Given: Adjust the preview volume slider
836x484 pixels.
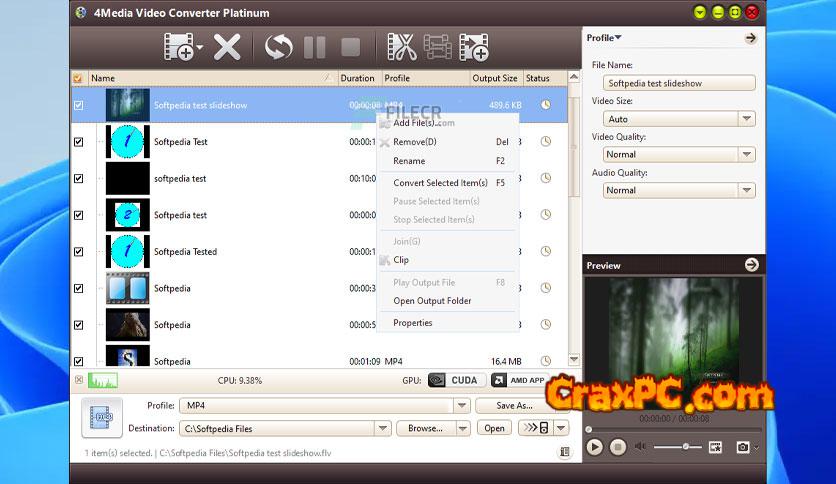Looking at the screenshot, I should [x=678, y=447].
